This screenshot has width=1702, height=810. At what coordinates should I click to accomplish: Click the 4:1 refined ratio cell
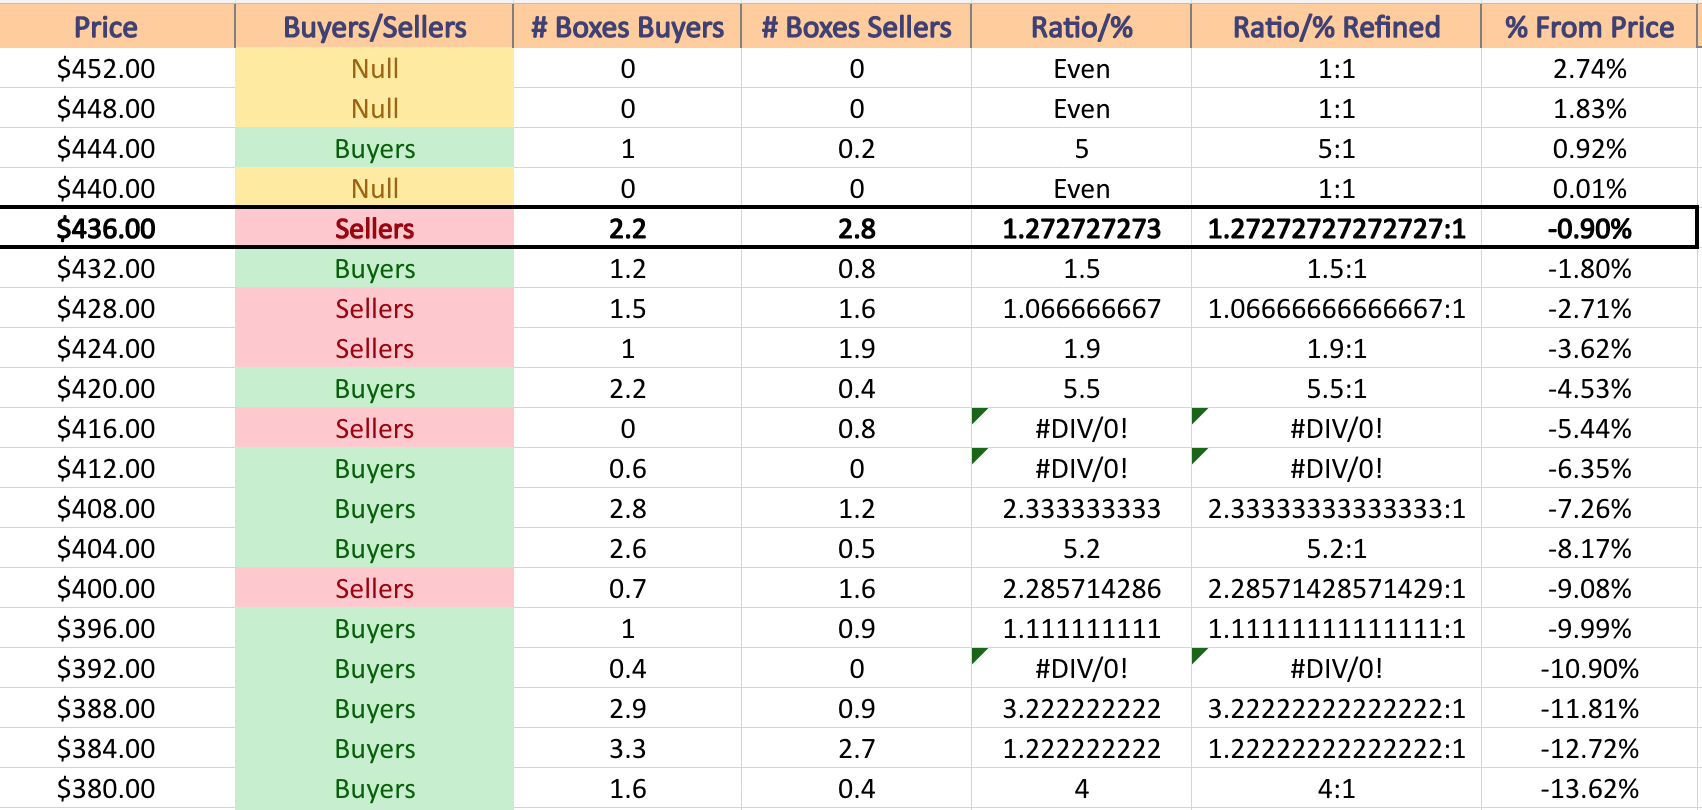click(x=1336, y=789)
